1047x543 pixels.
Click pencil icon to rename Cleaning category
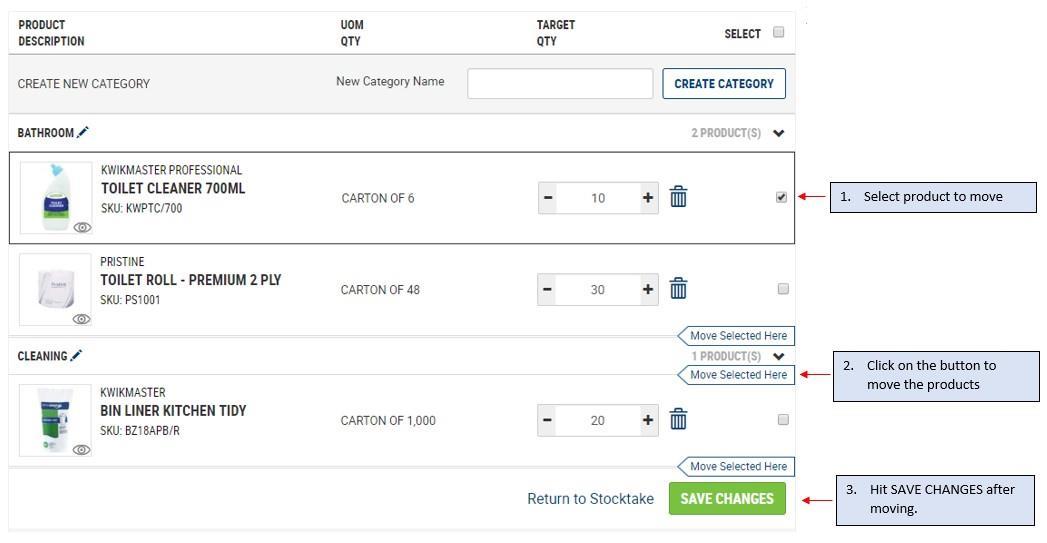[x=76, y=355]
